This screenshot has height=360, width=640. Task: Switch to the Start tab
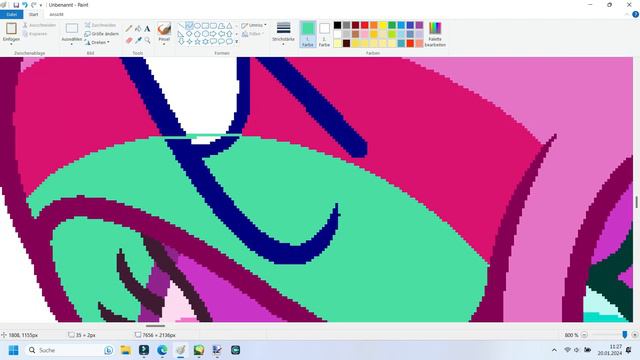[33, 14]
